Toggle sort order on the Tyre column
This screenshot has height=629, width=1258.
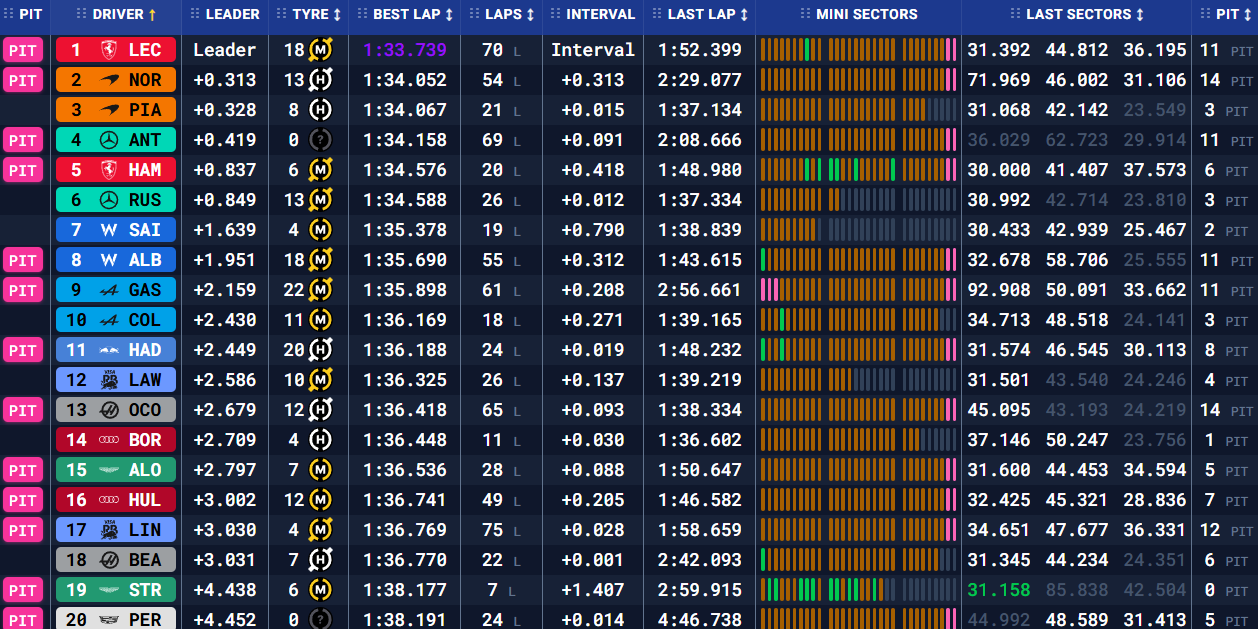pos(337,15)
